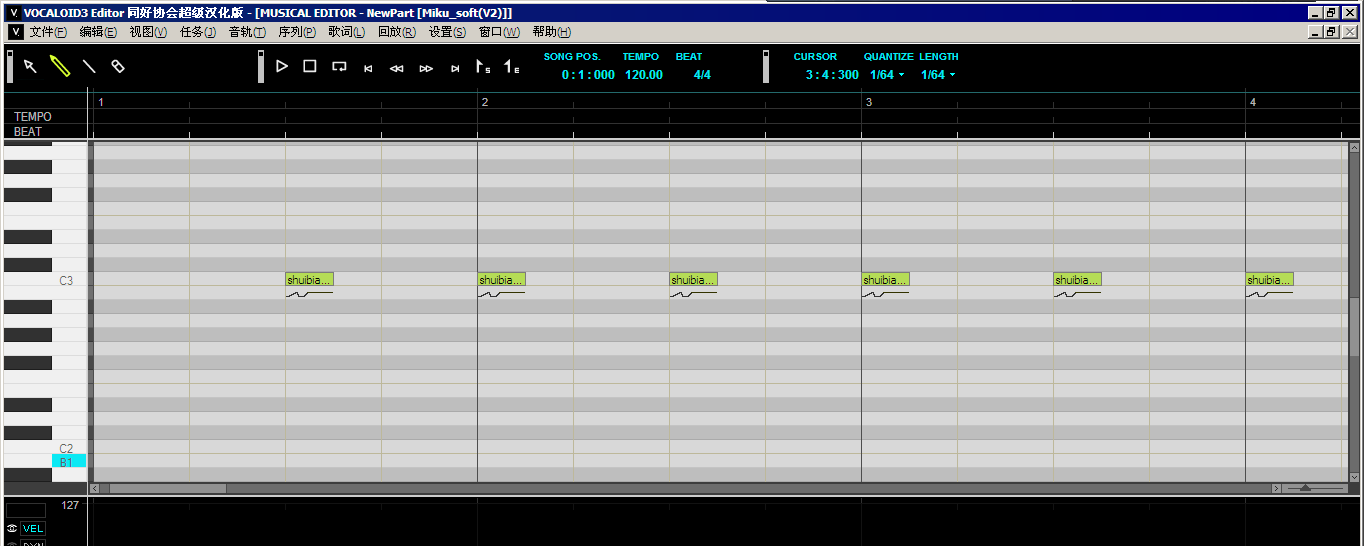Open the 歌词(L) menu
This screenshot has height=546, width=1364.
[346, 32]
